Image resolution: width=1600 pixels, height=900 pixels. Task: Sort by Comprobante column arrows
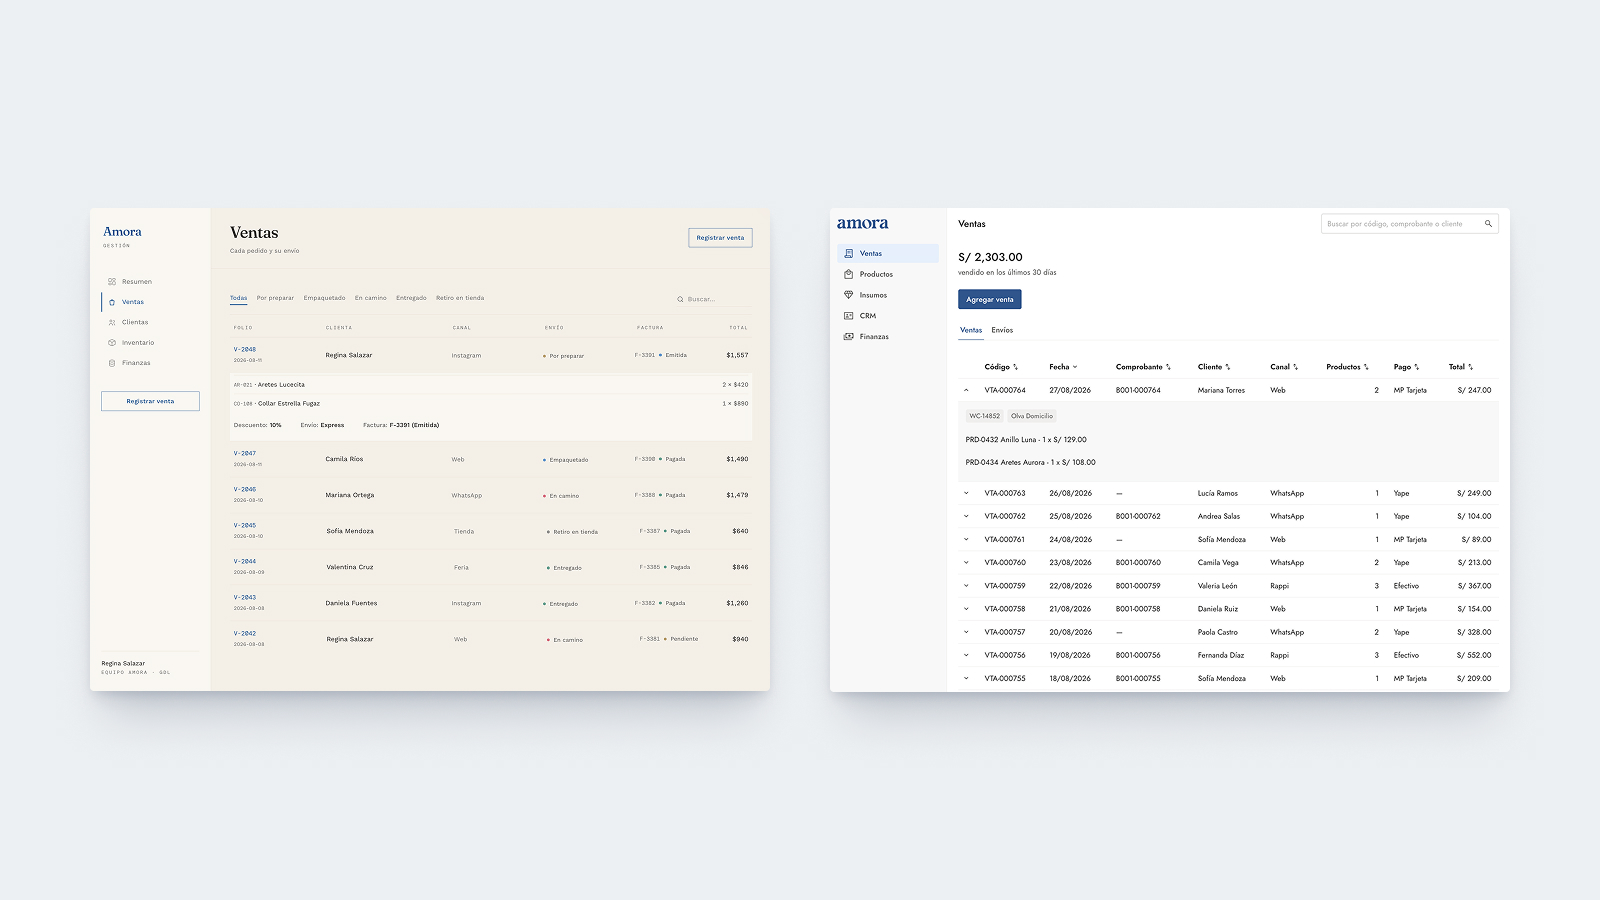1168,367
